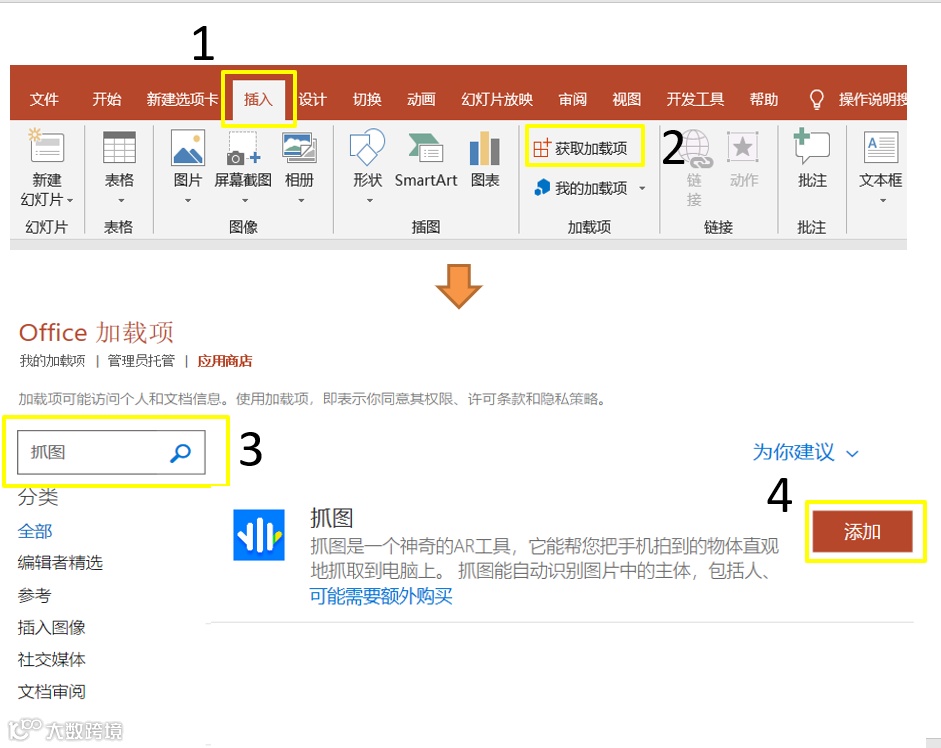Viewport: 941px width, 748px height.
Task: Click the Comment (批注) icon
Action: (x=811, y=146)
